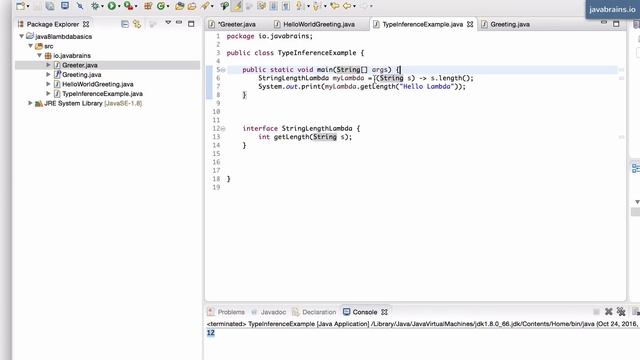Click the 'package io.javabrains;' code line

click(270, 36)
